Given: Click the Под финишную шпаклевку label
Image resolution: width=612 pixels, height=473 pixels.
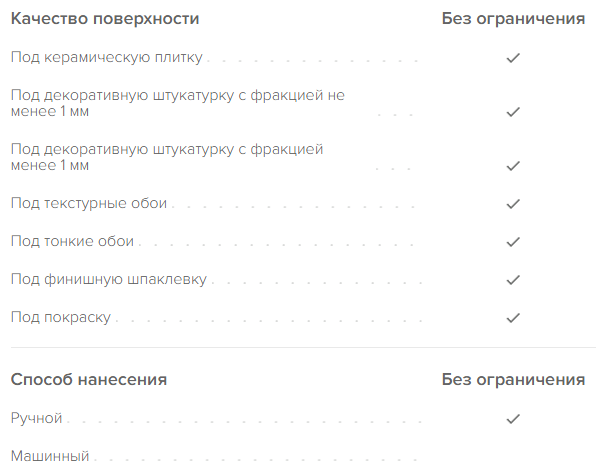Looking at the screenshot, I should [109, 279].
